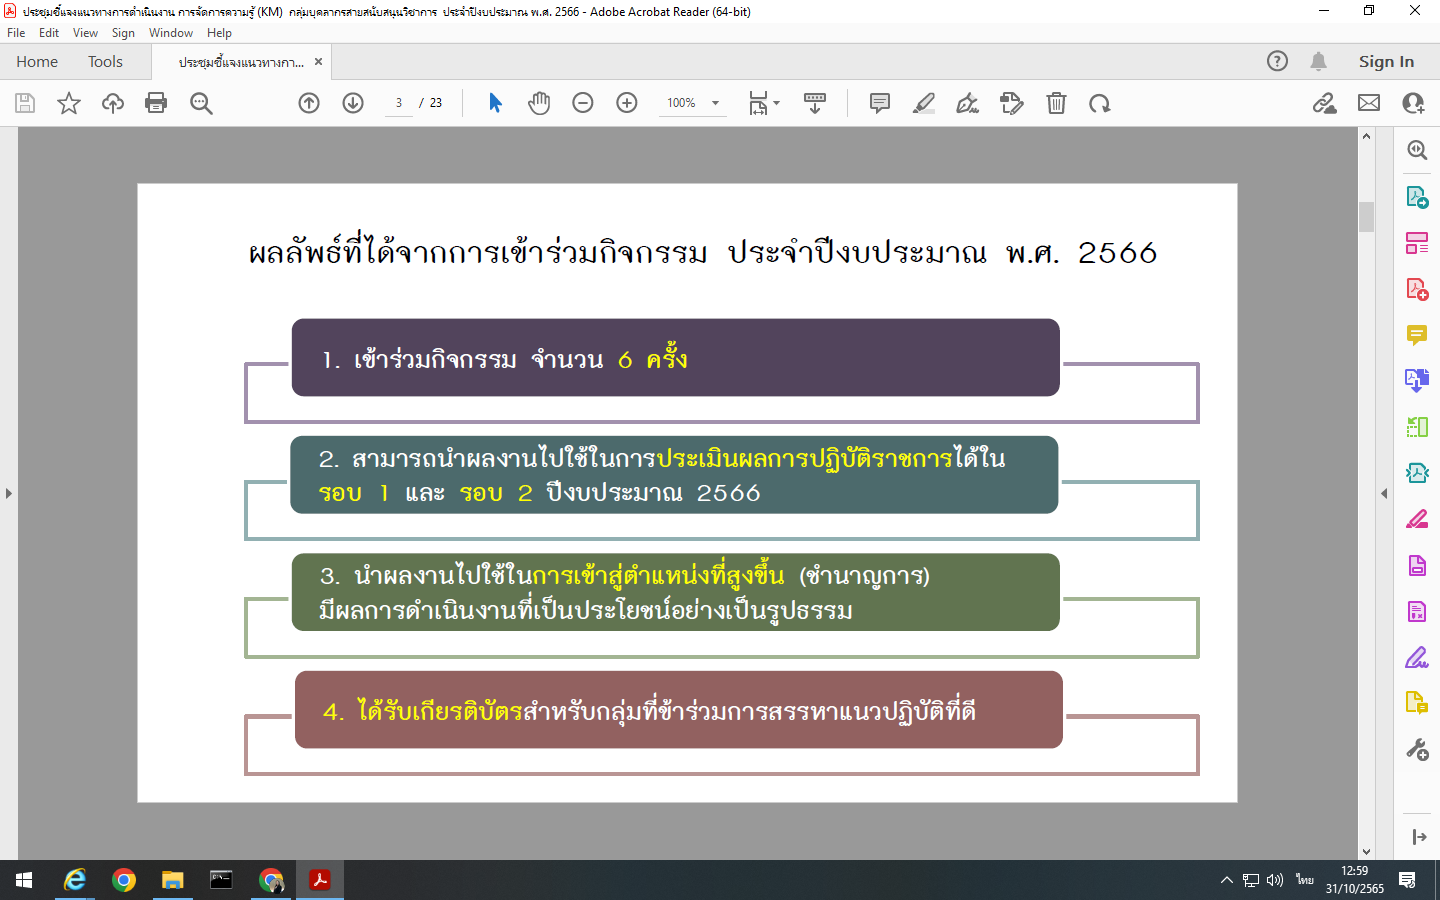The image size is (1440, 900).
Task: Activate the arrow Selection tool
Action: [x=495, y=103]
